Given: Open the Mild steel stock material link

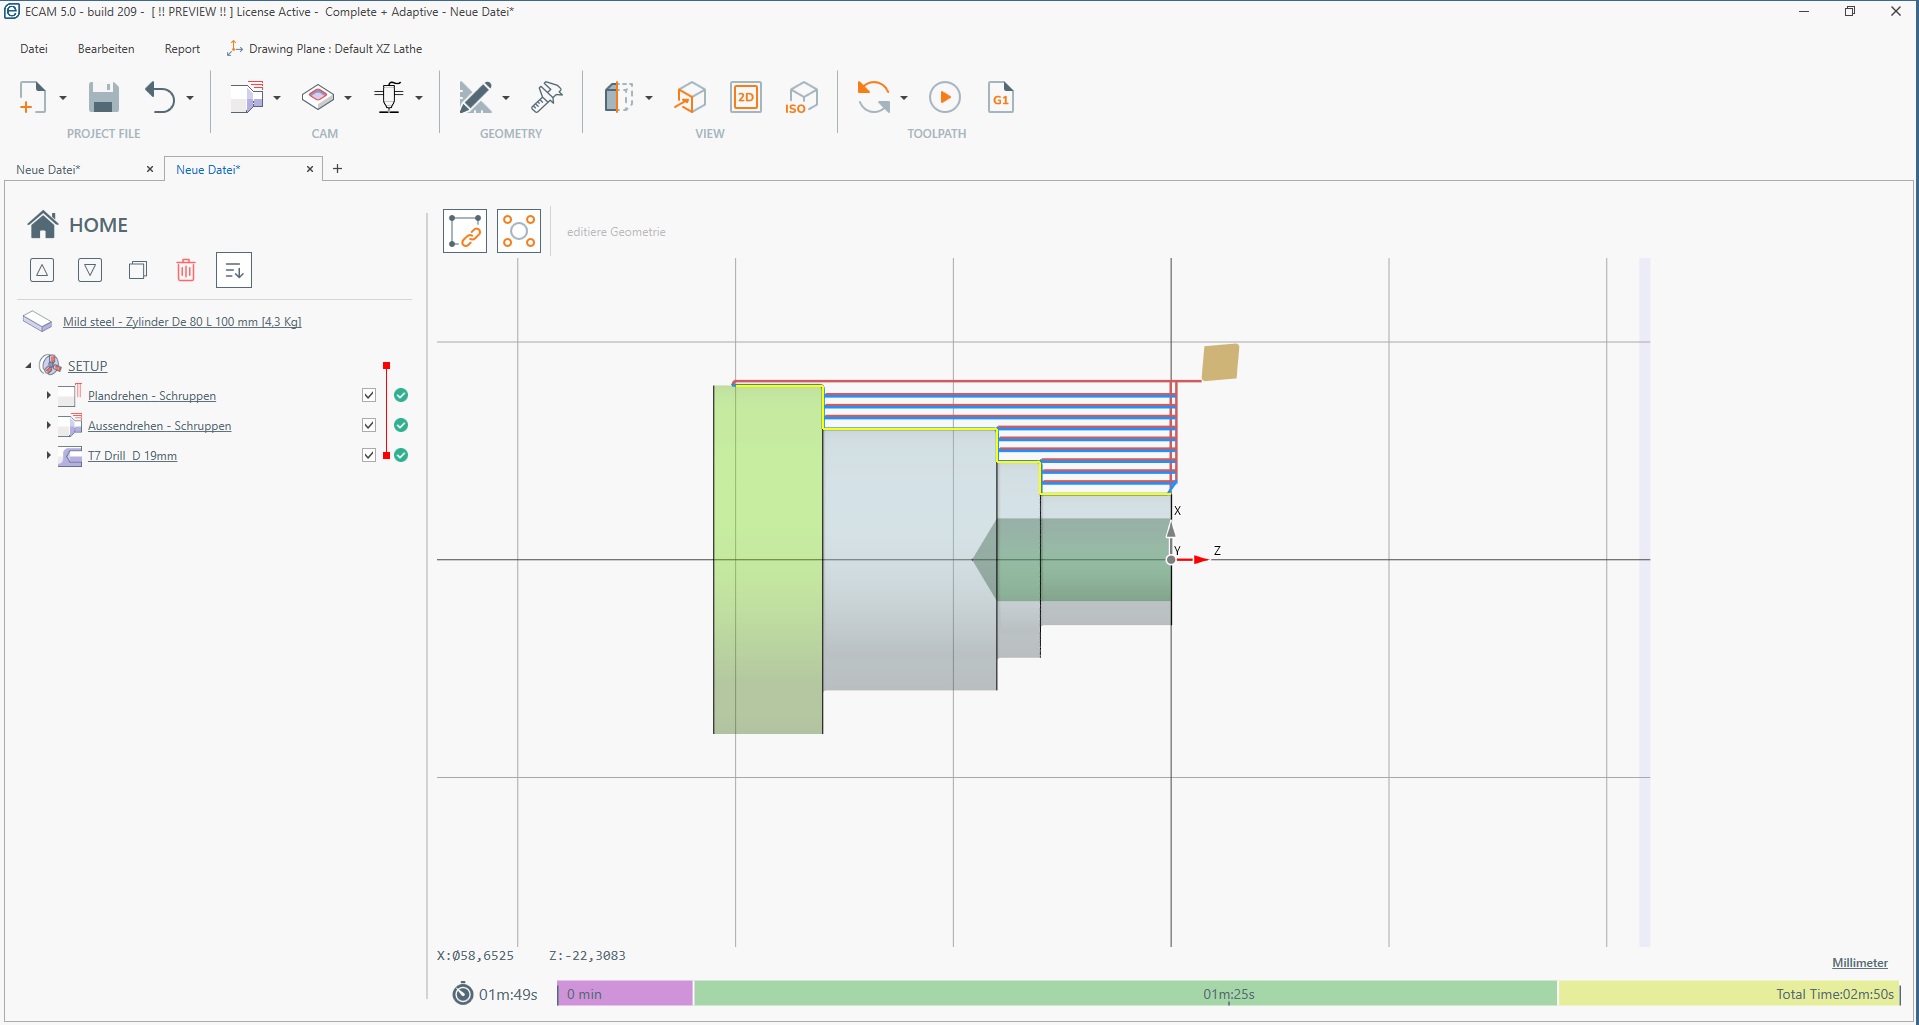Looking at the screenshot, I should [x=182, y=322].
